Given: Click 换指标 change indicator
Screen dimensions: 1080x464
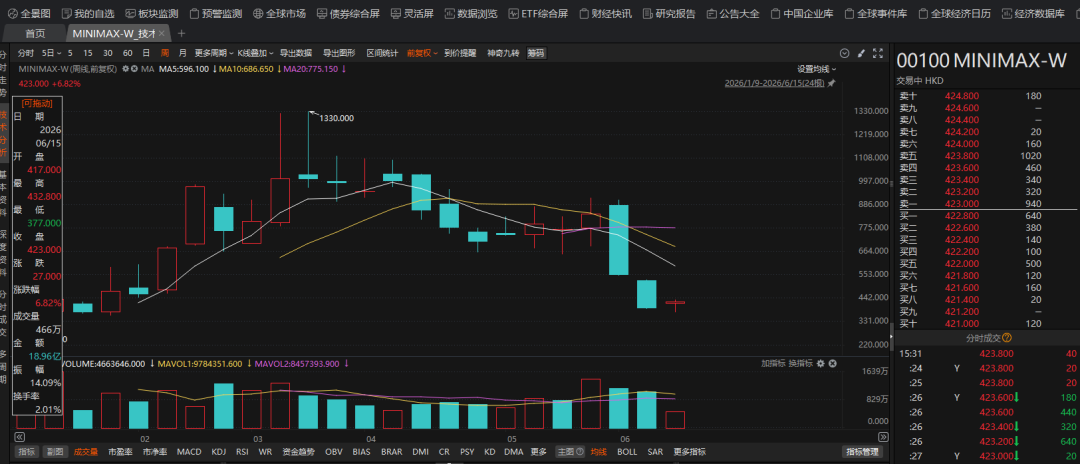Looking at the screenshot, I should 800,363.
